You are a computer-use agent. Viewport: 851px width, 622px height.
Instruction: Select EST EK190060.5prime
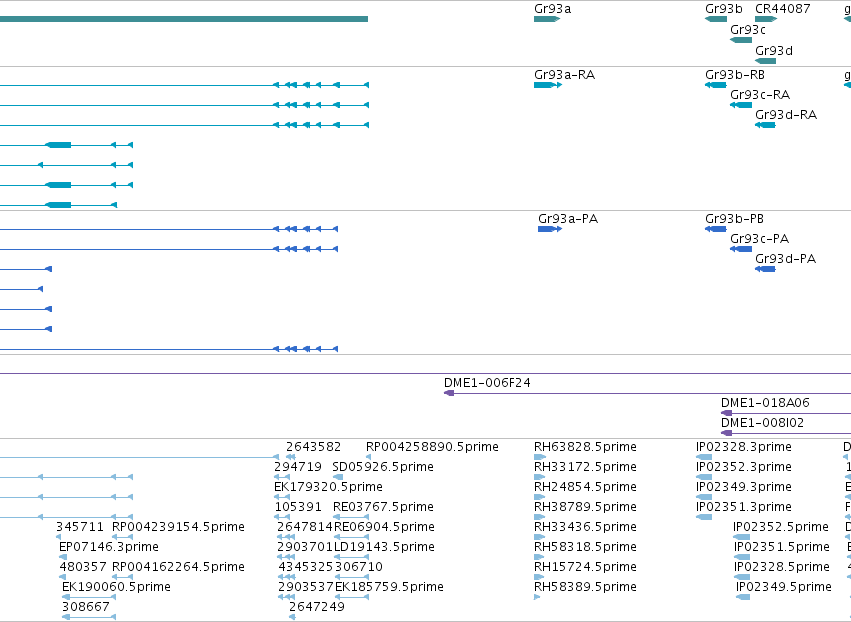89,597
